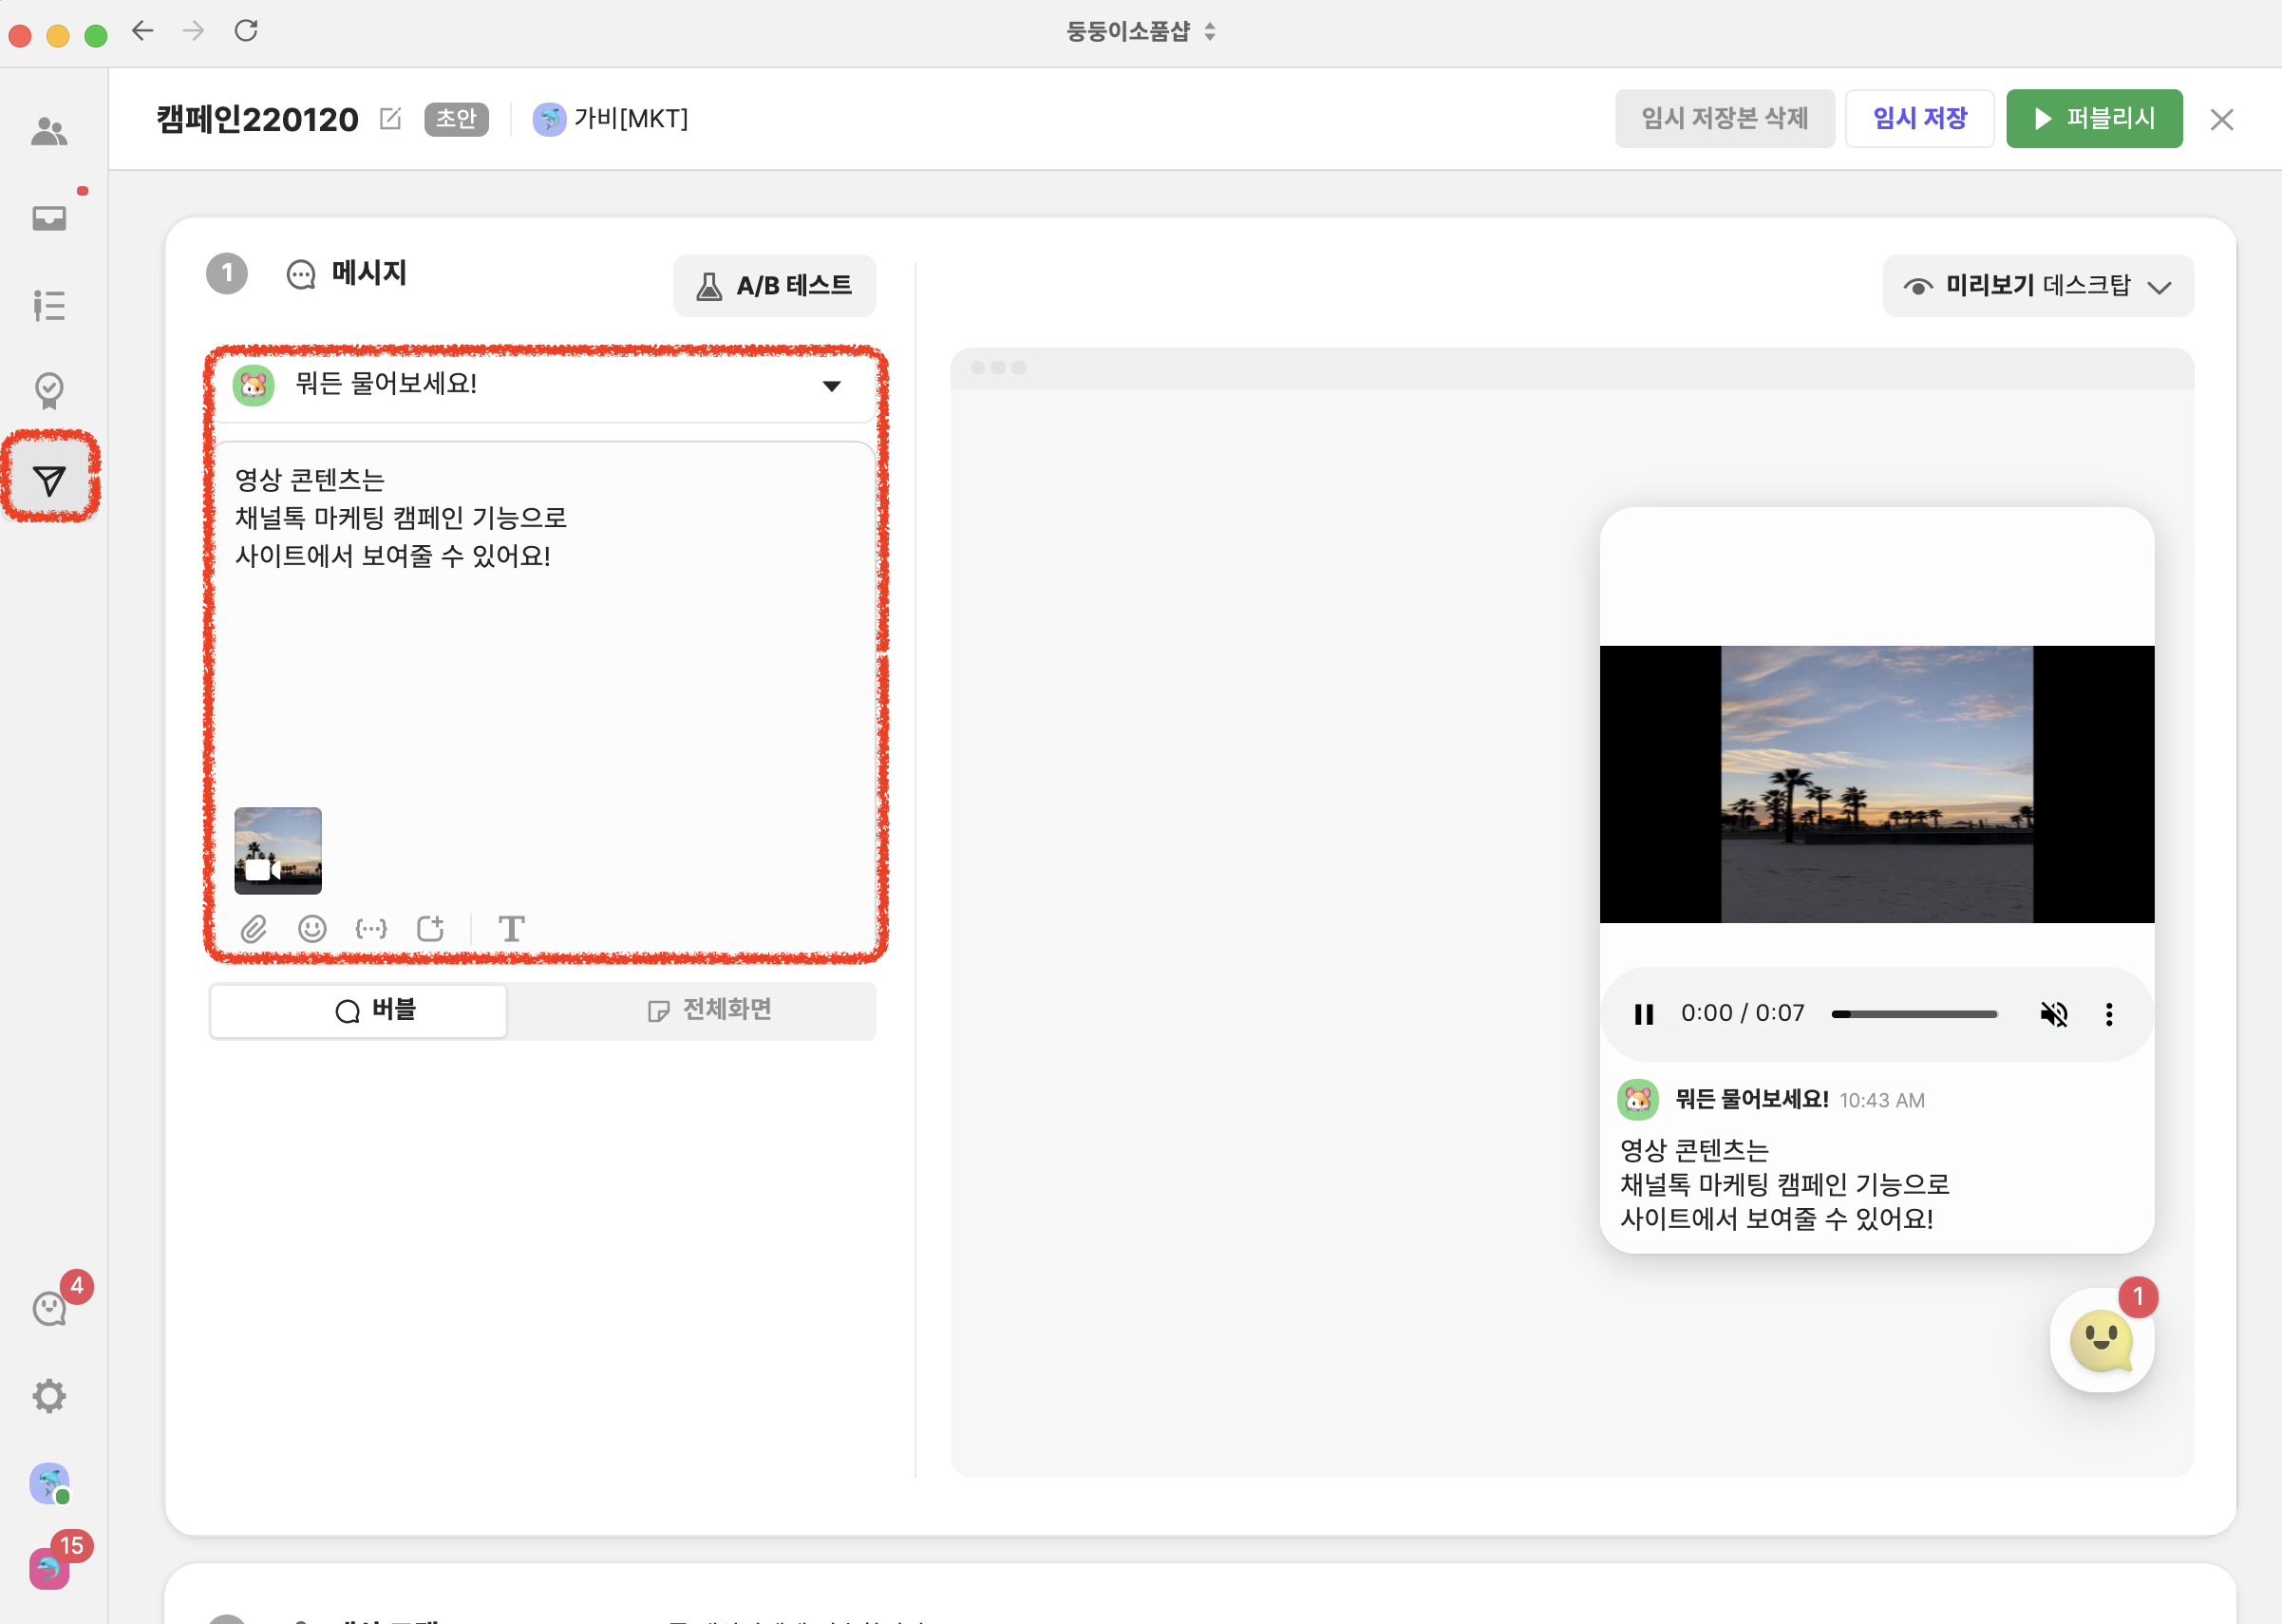The width and height of the screenshot is (2282, 1624).
Task: Click the attach file paperclip icon
Action: (253, 929)
